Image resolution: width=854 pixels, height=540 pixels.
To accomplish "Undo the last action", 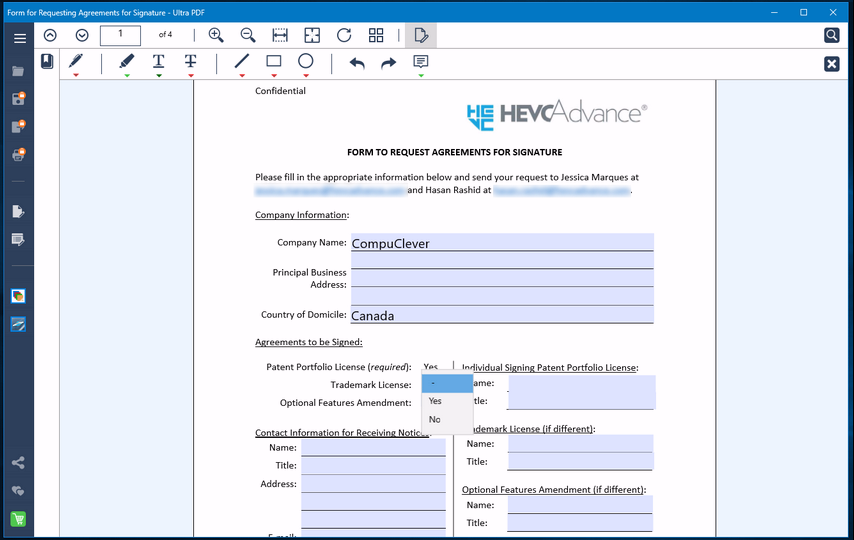I will 357,63.
